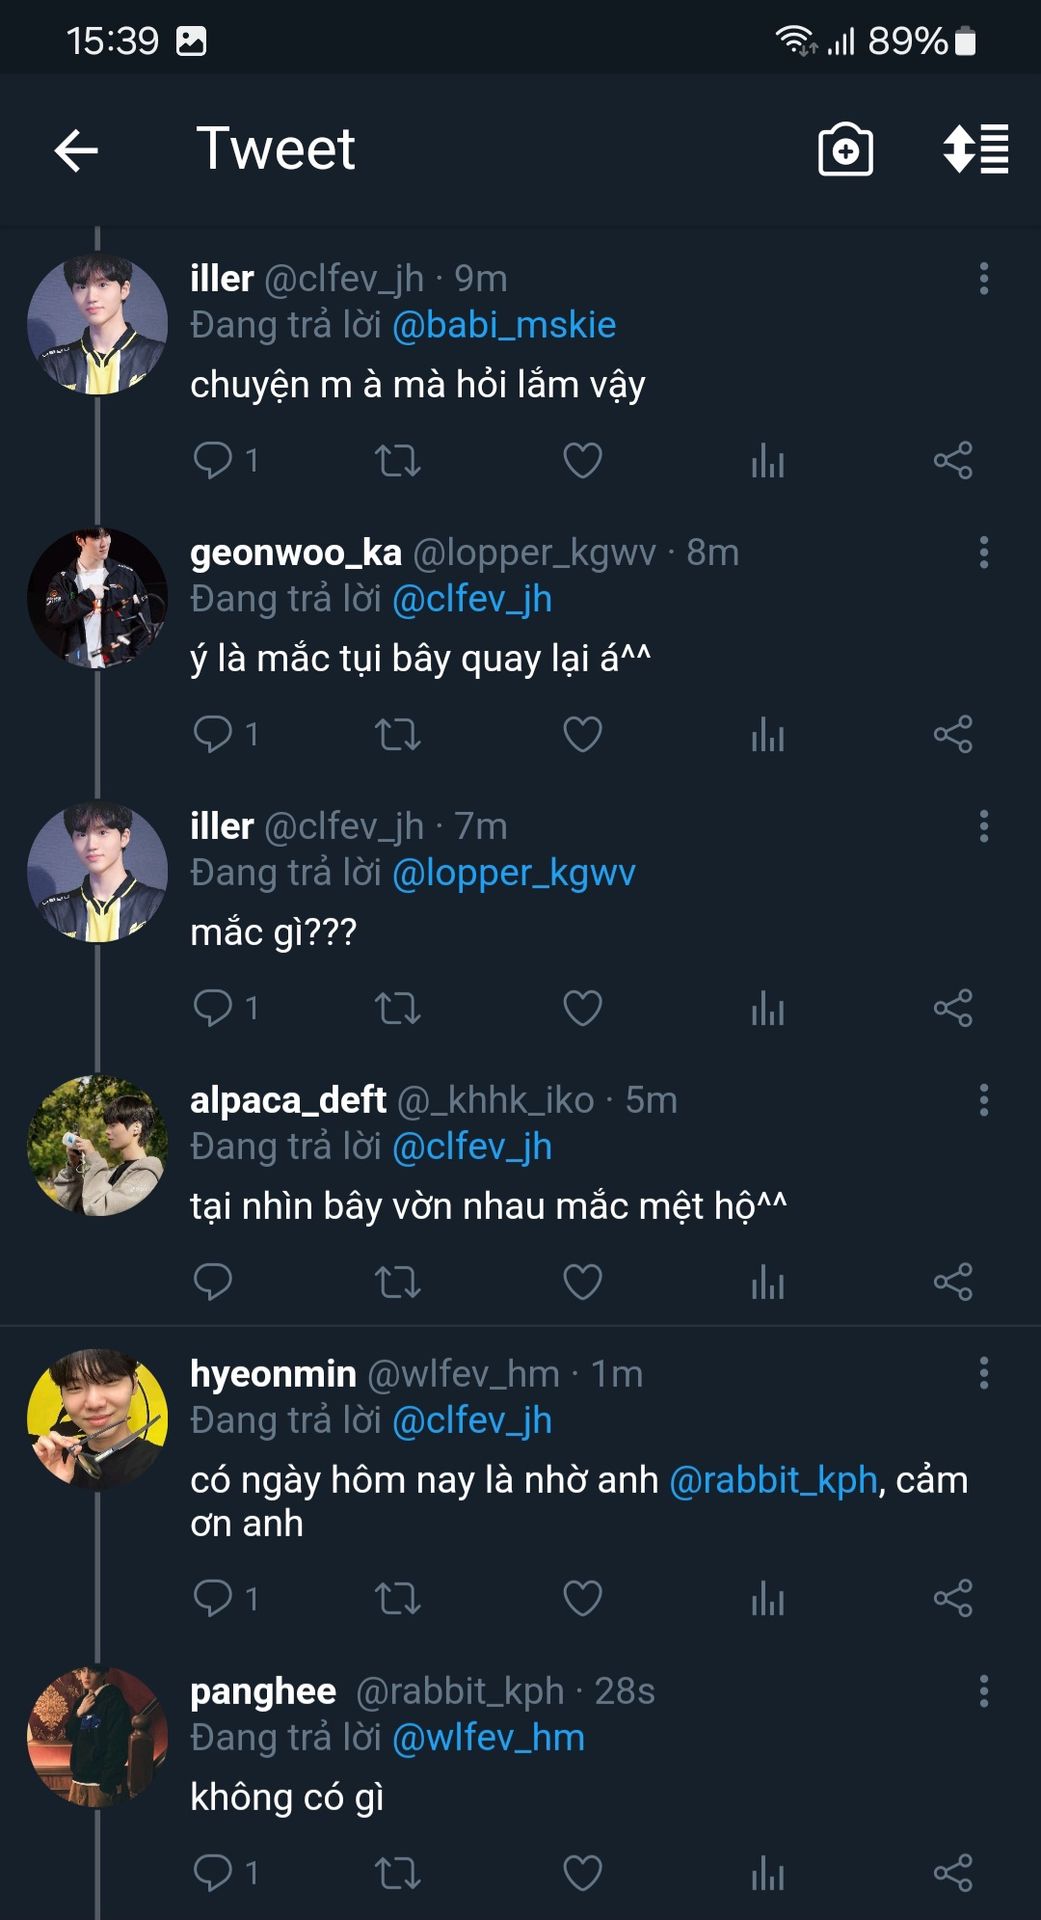Like alpaca_deft's tweet
The image size is (1041, 1920).
tap(582, 1281)
